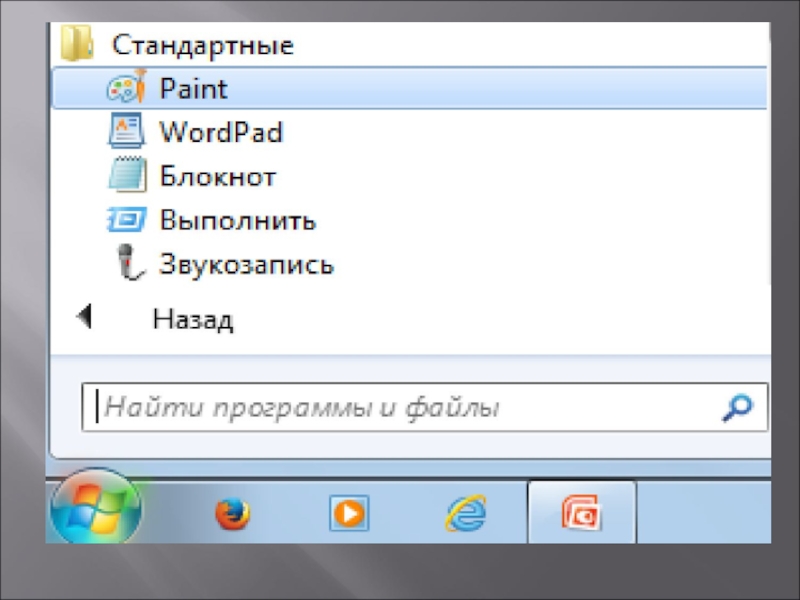Switch to the PowerPoint taskbar button
Image resolution: width=800 pixels, height=600 pixels.
(582, 512)
